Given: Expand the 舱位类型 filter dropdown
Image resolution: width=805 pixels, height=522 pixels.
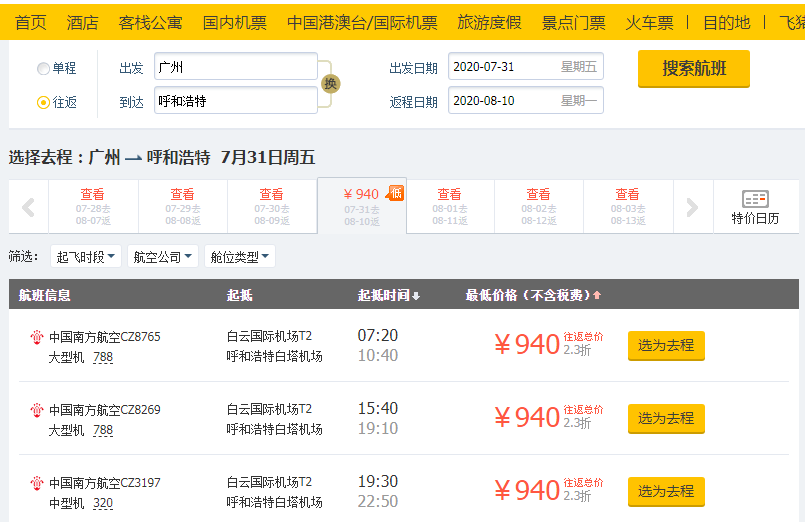Looking at the screenshot, I should [x=240, y=257].
